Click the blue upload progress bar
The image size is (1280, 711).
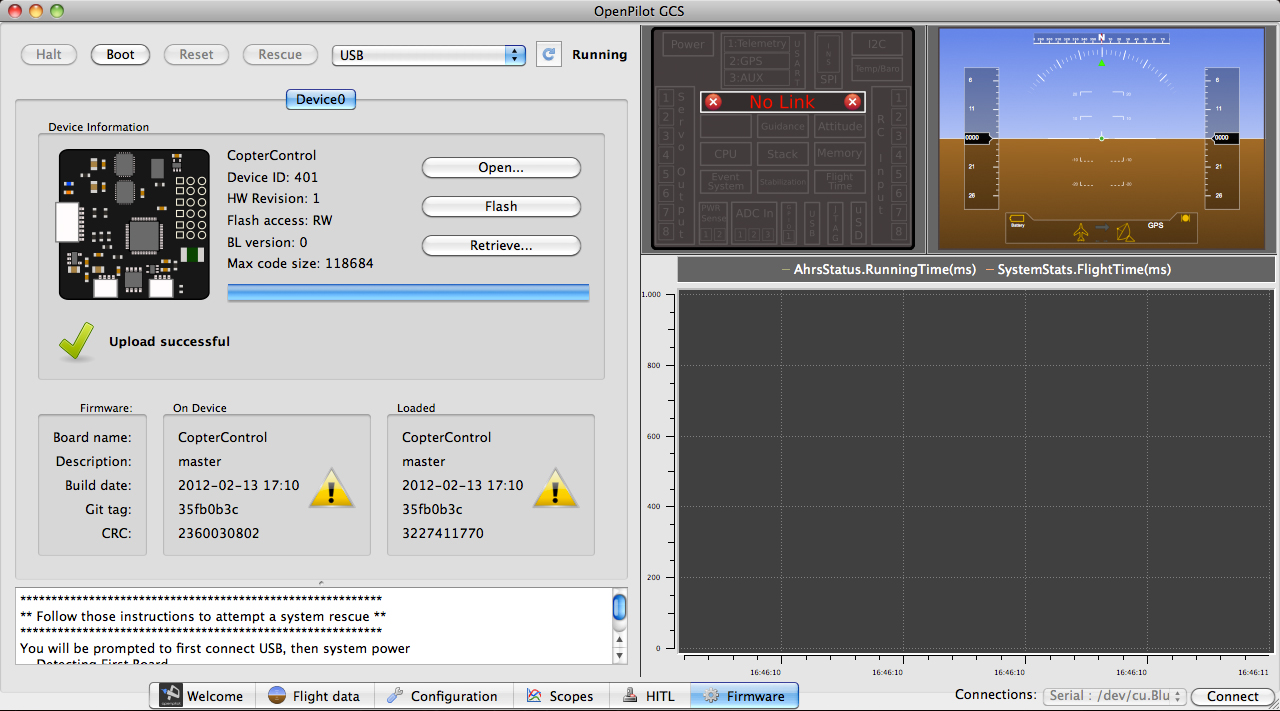pos(408,292)
